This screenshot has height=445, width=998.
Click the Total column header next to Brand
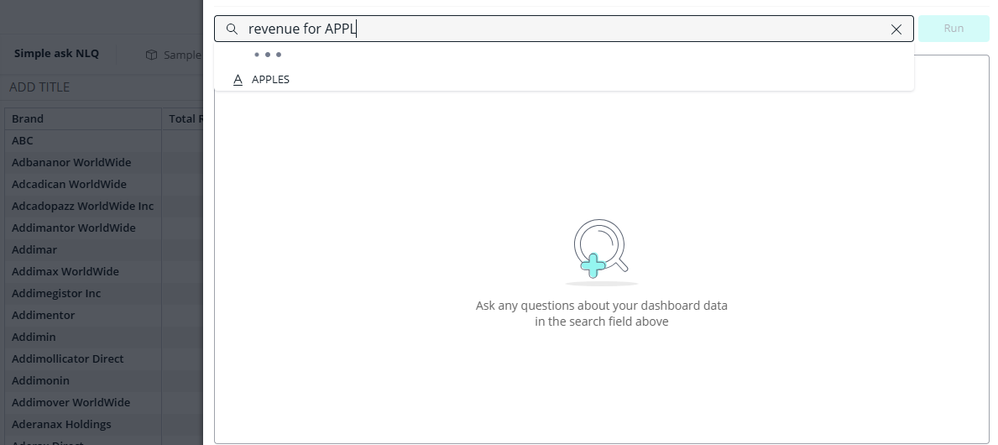tap(185, 118)
